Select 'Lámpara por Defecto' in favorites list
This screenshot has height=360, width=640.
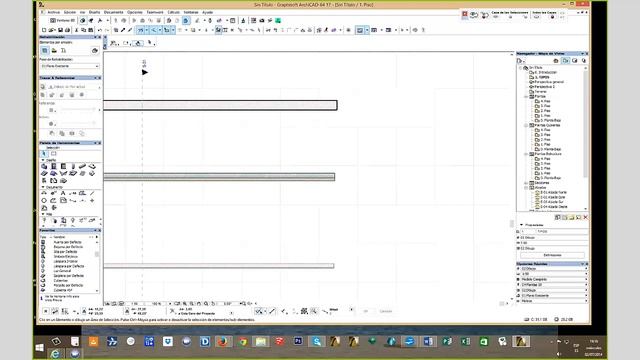coord(69,266)
